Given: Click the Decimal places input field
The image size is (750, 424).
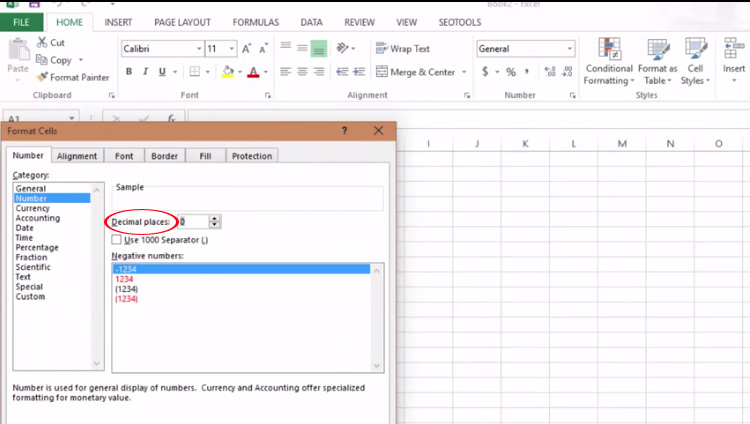Looking at the screenshot, I should point(194,222).
